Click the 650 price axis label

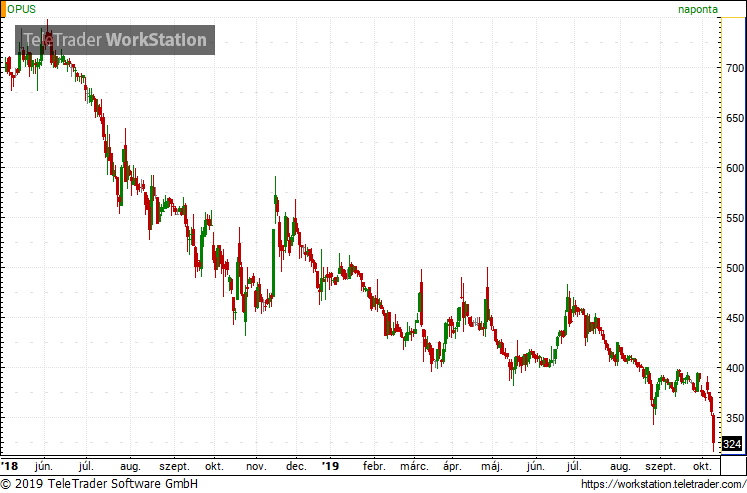click(735, 118)
